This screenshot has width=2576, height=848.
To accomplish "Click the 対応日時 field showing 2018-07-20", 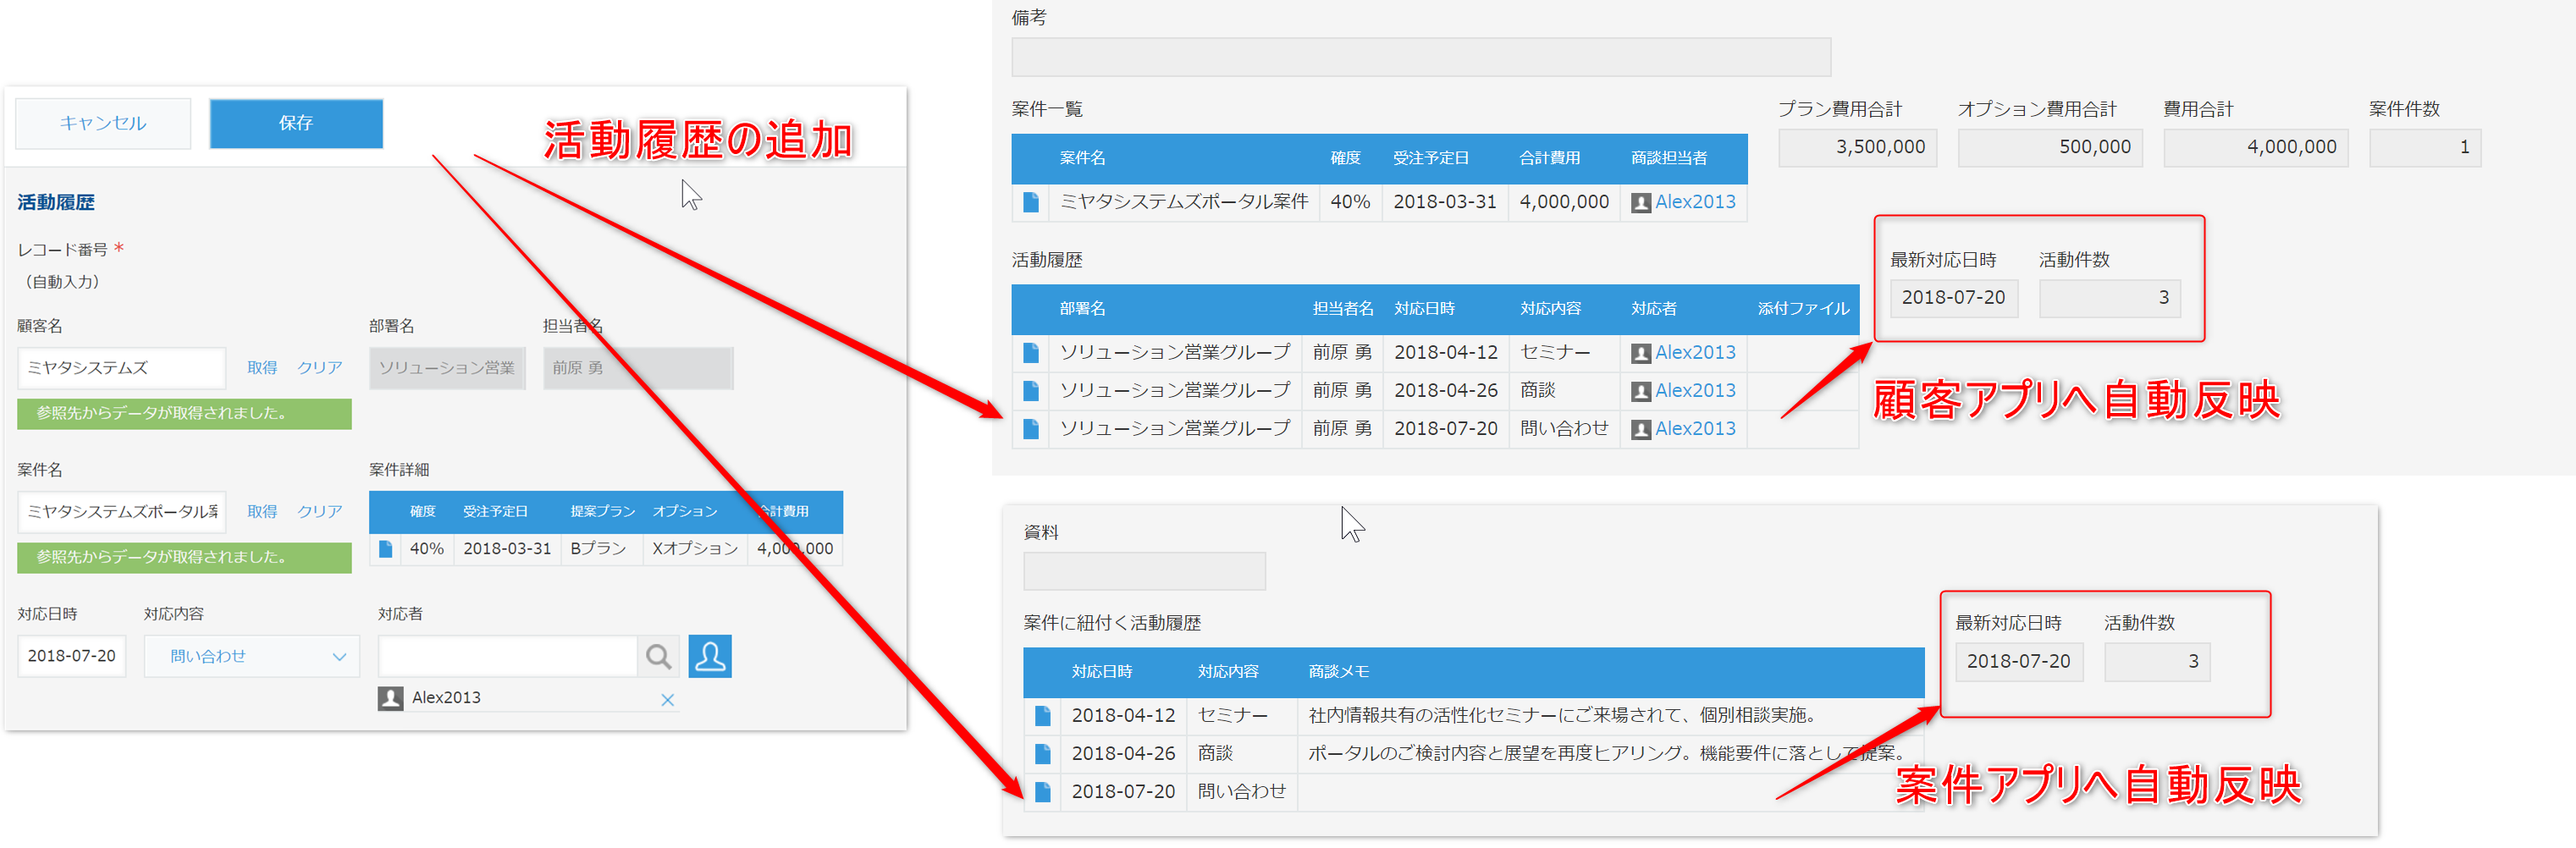I will [72, 656].
